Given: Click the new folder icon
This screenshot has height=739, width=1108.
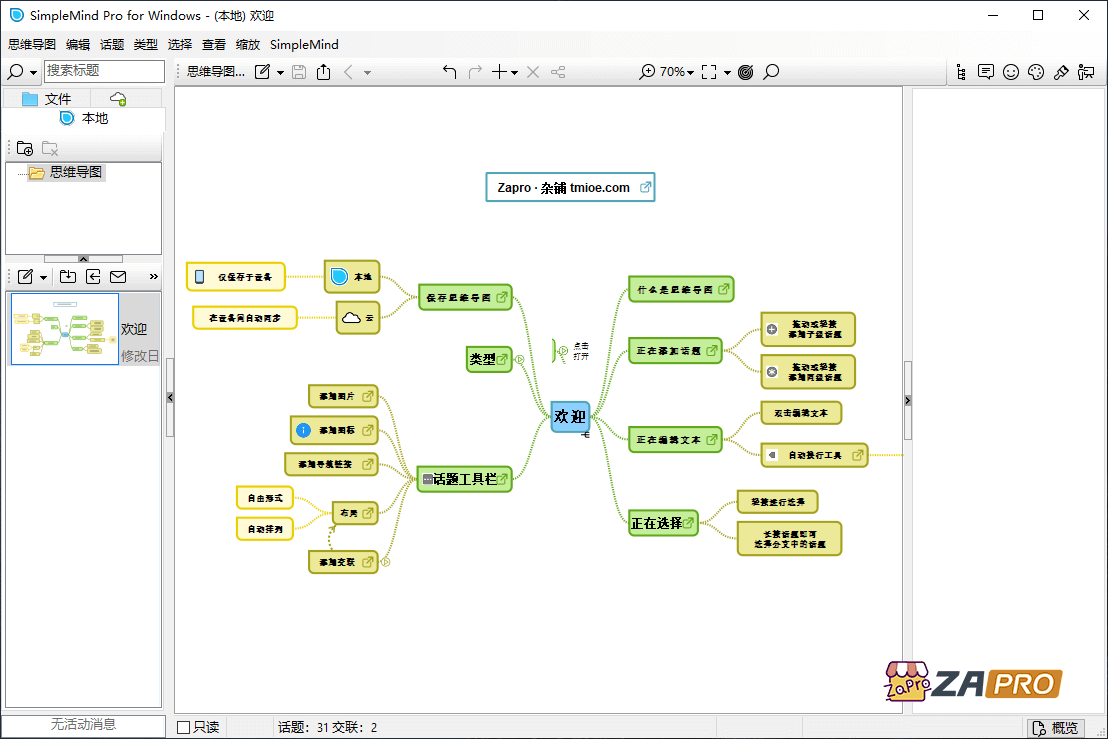Looking at the screenshot, I should point(25,148).
